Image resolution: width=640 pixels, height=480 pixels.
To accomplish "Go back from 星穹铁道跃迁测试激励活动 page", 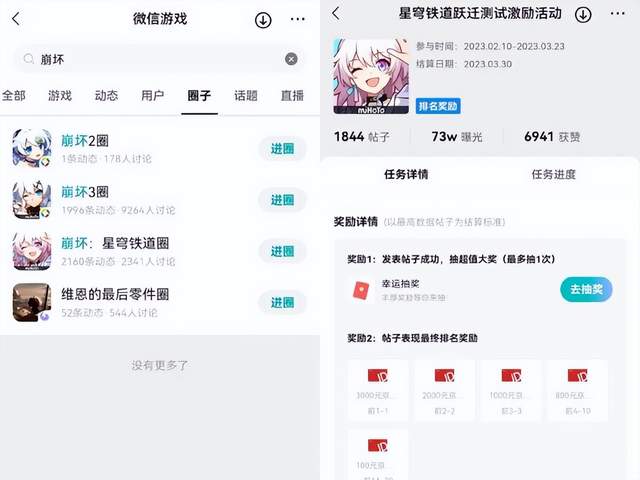I will click(336, 13).
